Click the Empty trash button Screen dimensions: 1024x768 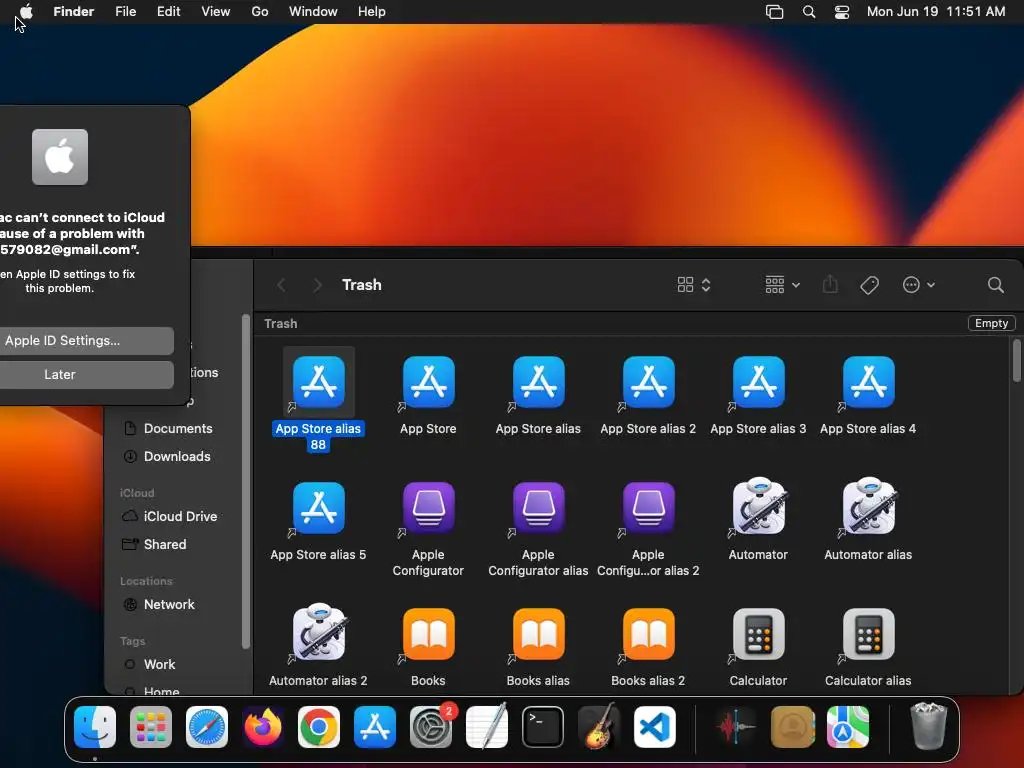pyautogui.click(x=991, y=323)
